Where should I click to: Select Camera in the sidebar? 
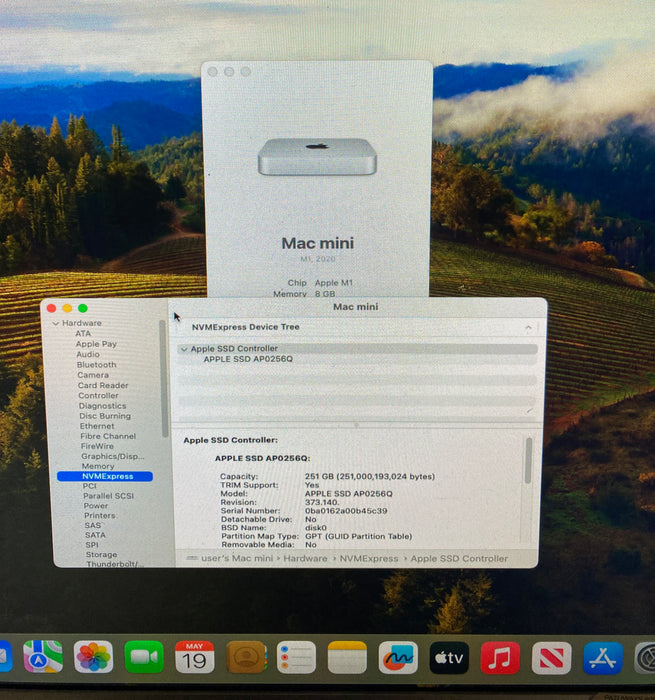(93, 375)
